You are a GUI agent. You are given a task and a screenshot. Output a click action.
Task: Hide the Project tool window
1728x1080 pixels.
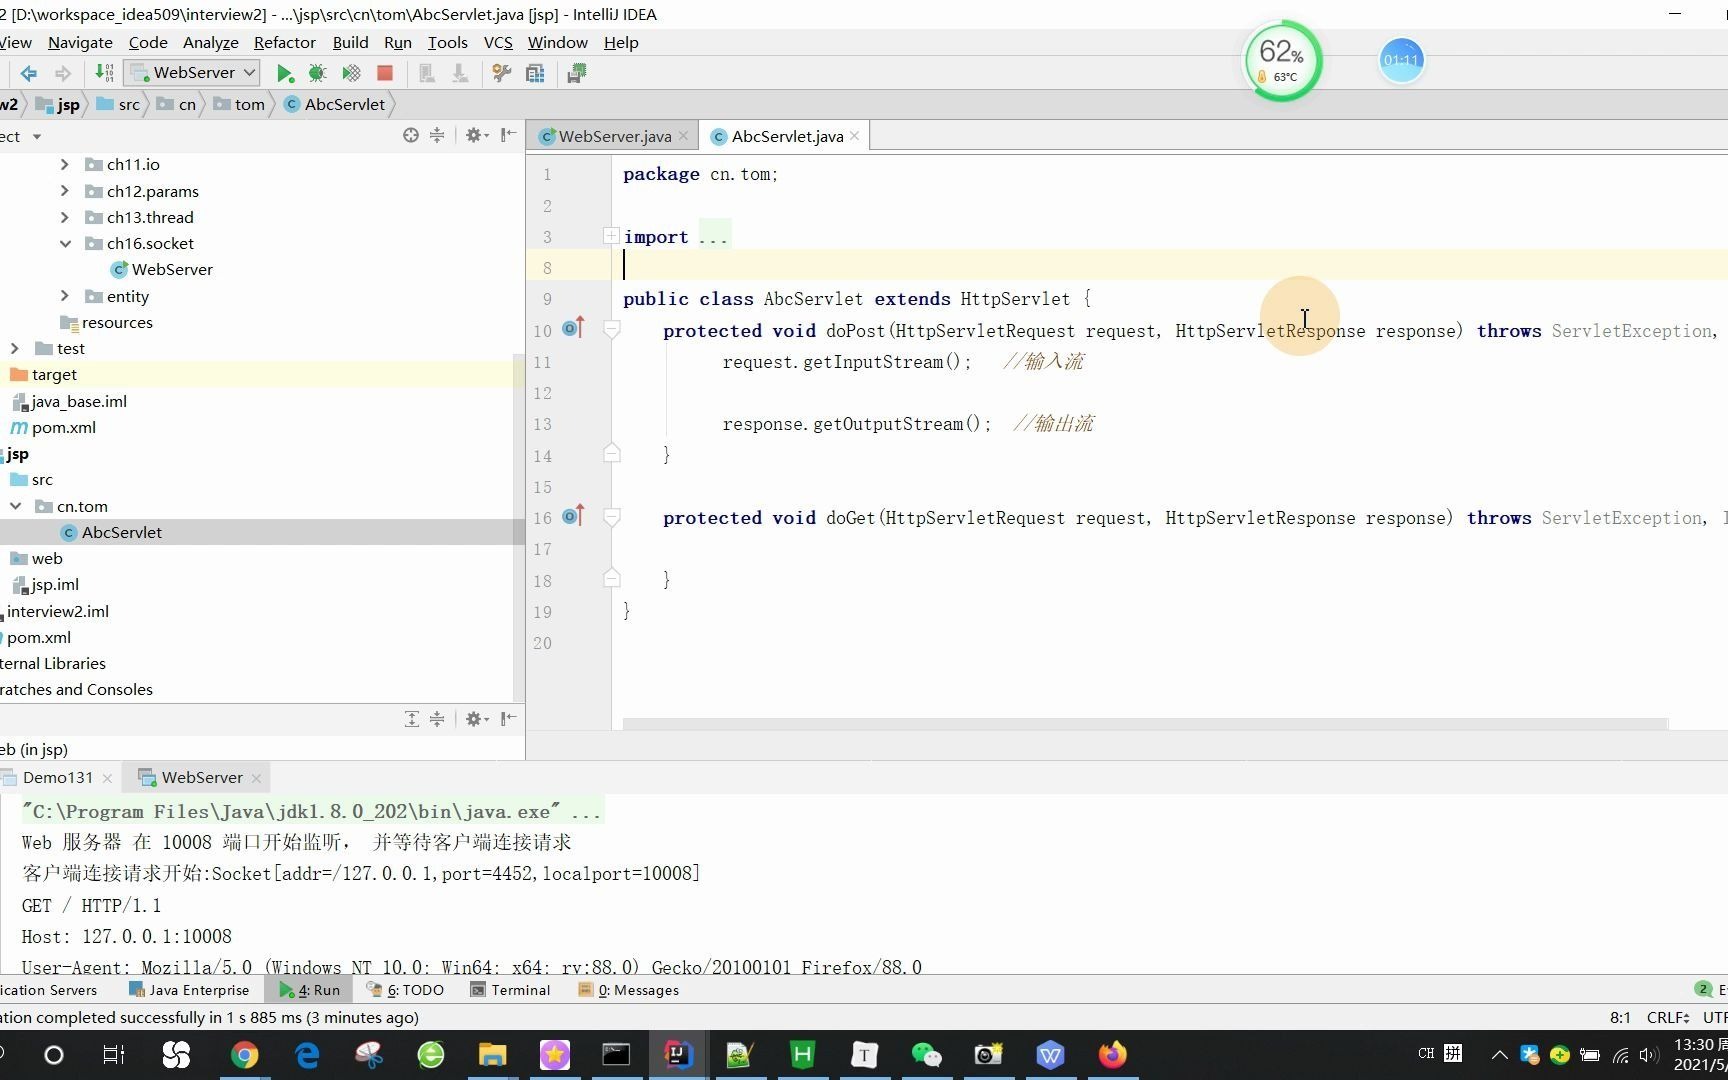tap(508, 135)
